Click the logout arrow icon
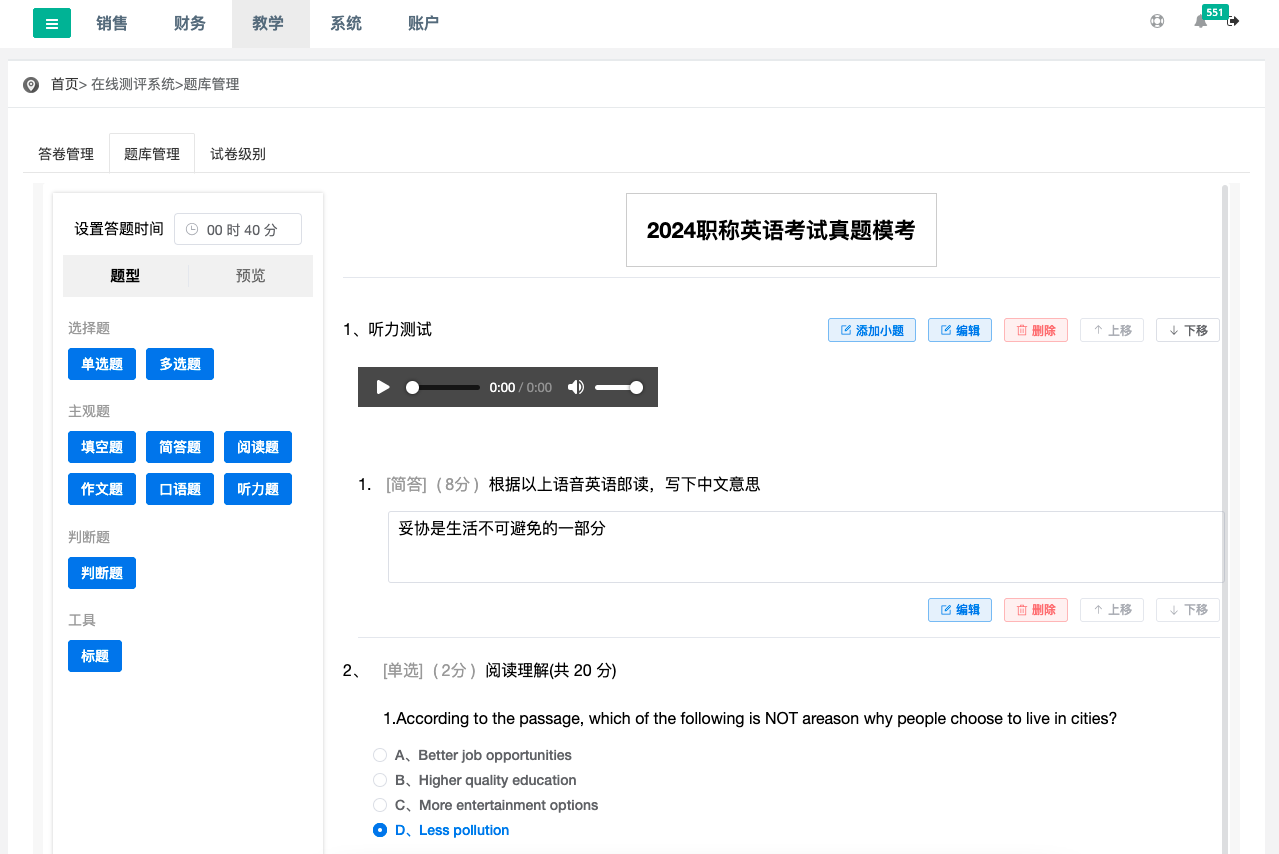1279x854 pixels. coord(1233,21)
